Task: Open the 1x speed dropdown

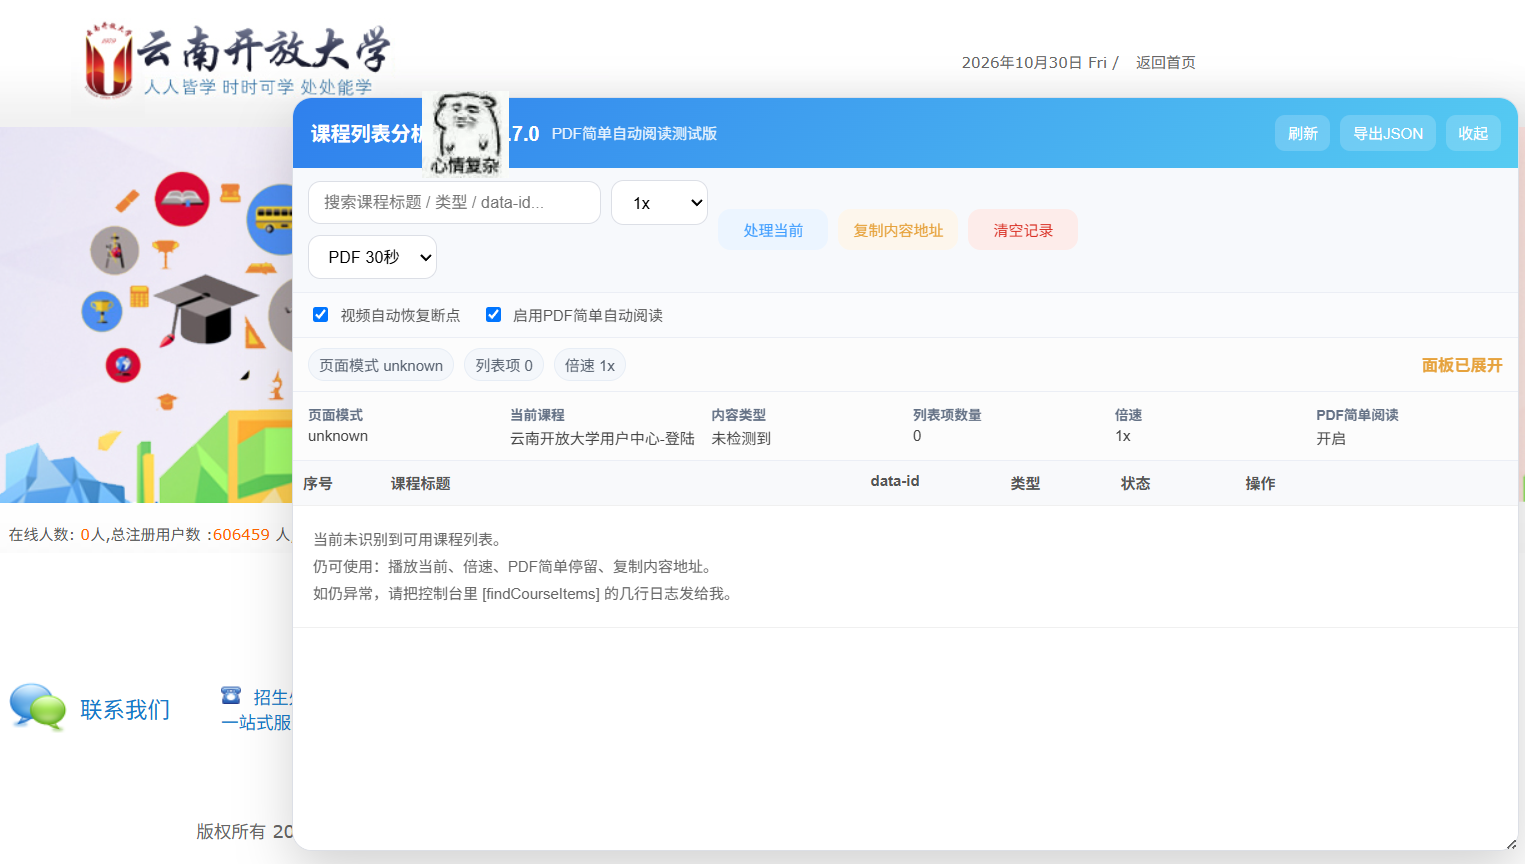Action: tap(659, 203)
